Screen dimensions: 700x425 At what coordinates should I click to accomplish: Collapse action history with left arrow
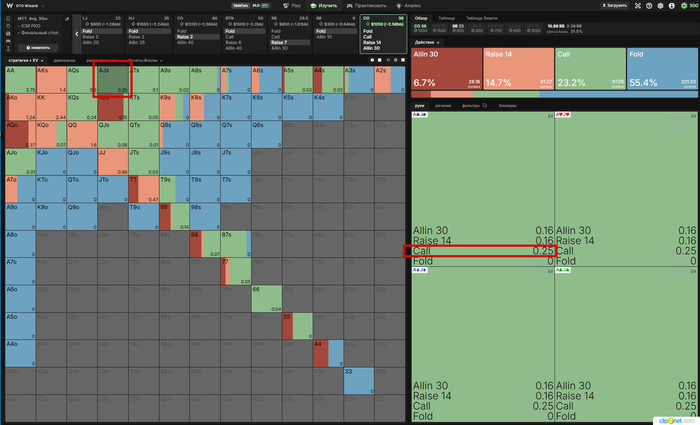tap(76, 34)
